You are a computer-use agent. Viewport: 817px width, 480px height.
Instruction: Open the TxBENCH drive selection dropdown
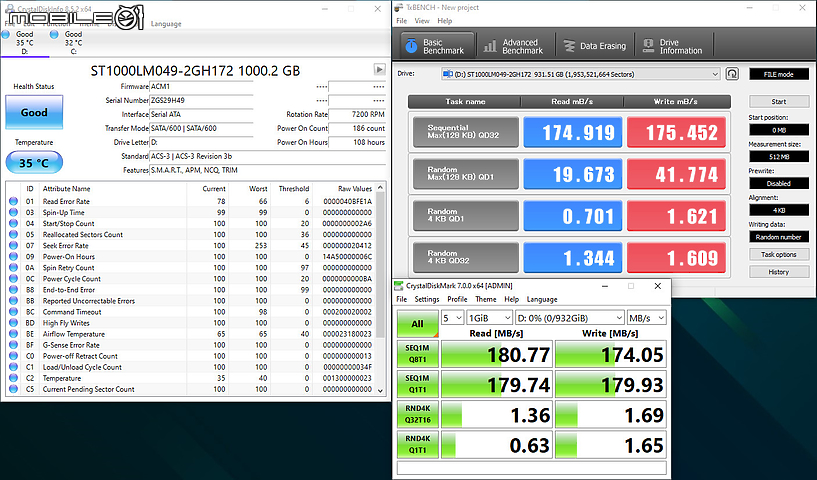pos(581,74)
